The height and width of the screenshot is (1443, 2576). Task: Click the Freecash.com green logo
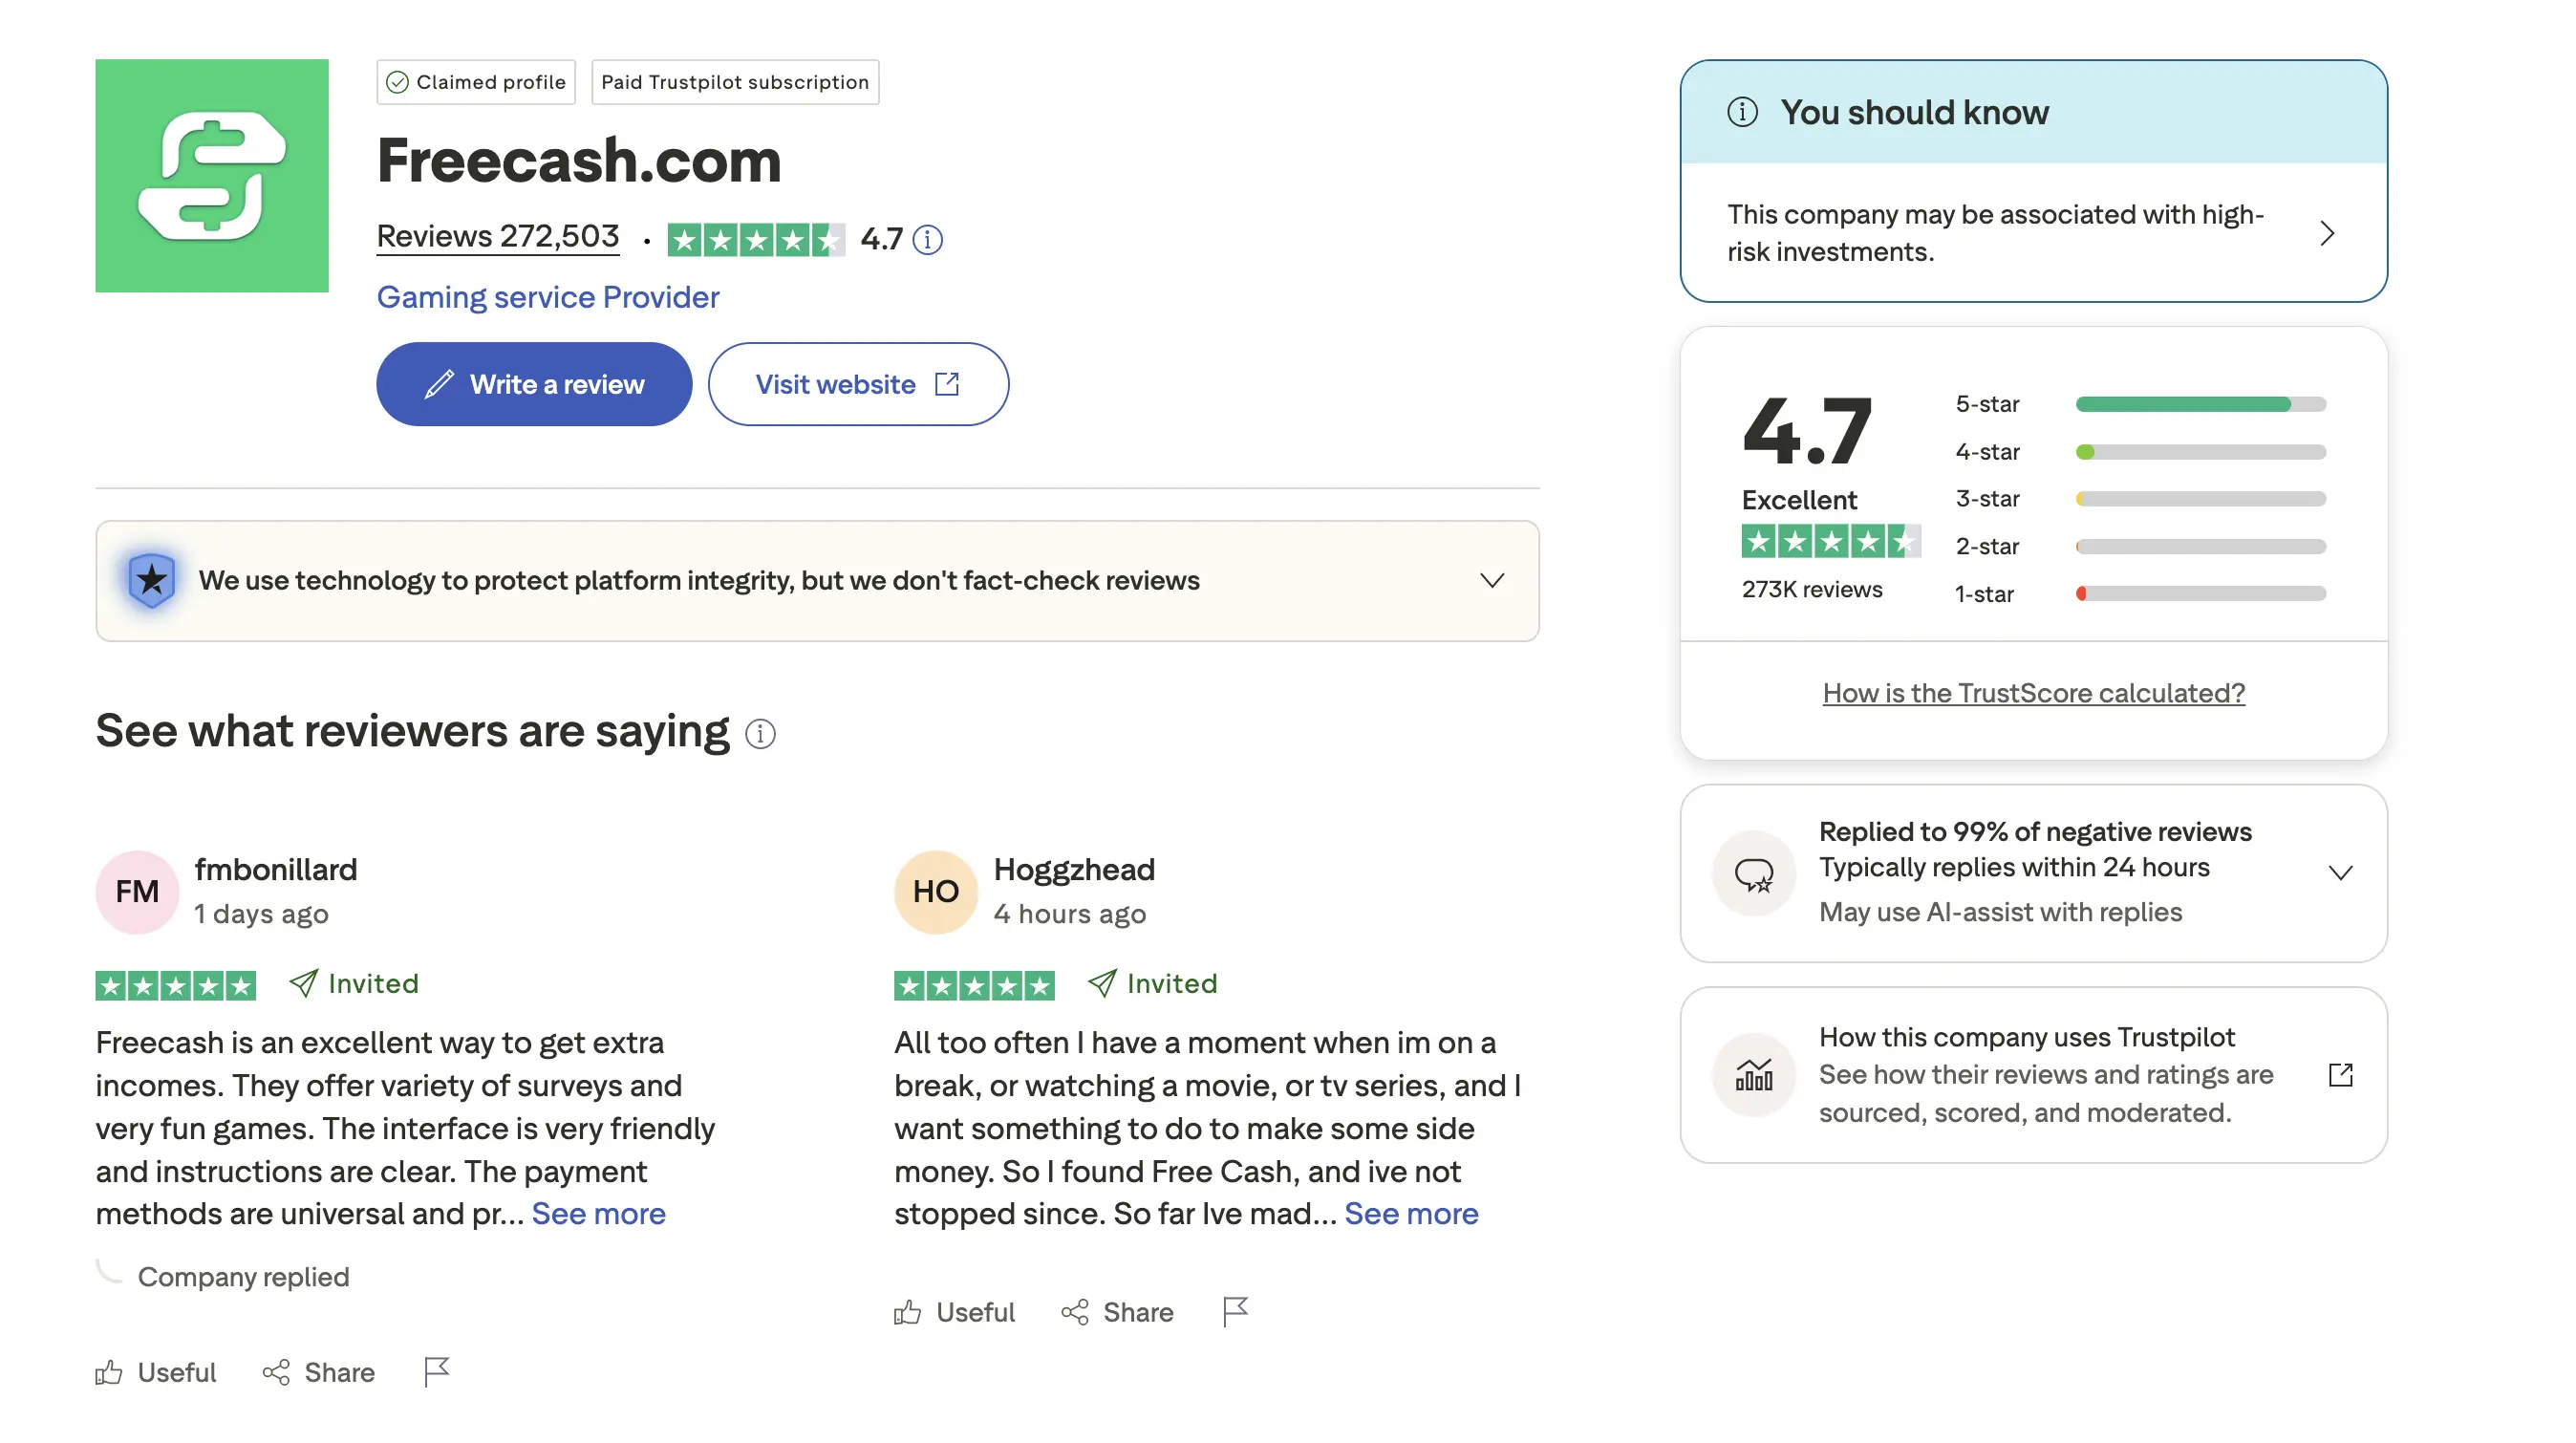(211, 176)
